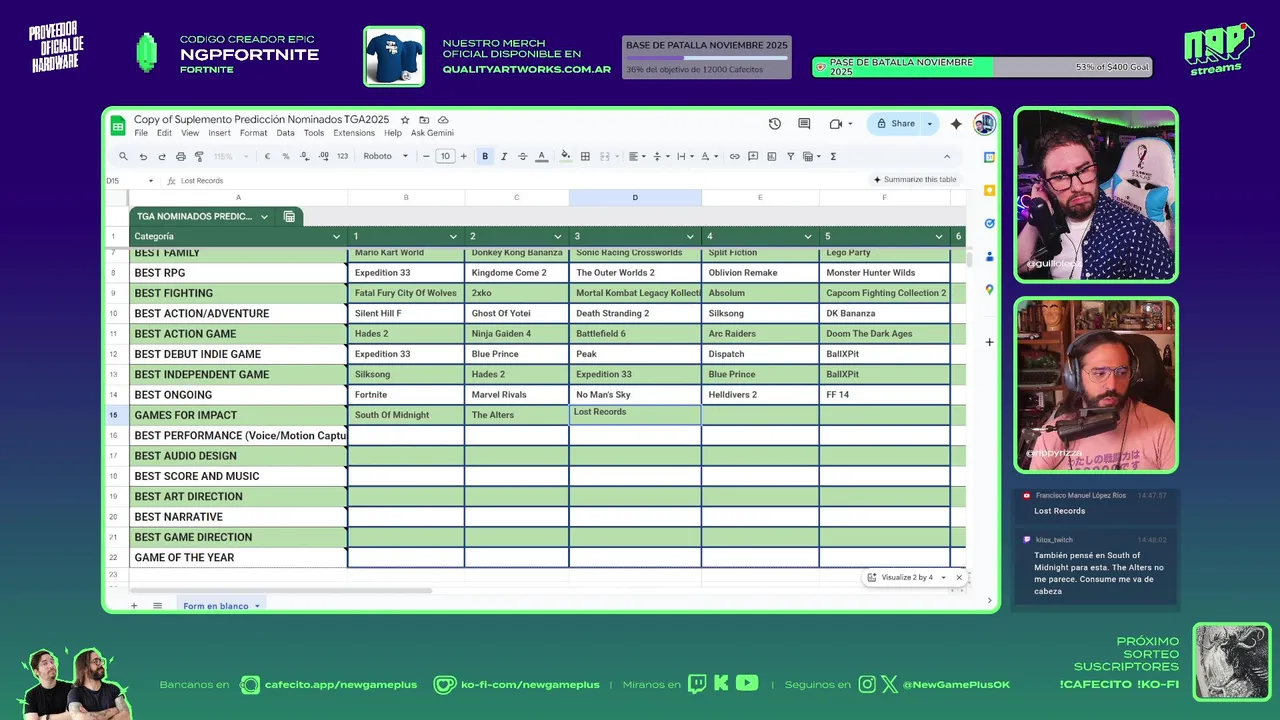
Task: Toggle bold formatting
Action: coord(485,156)
